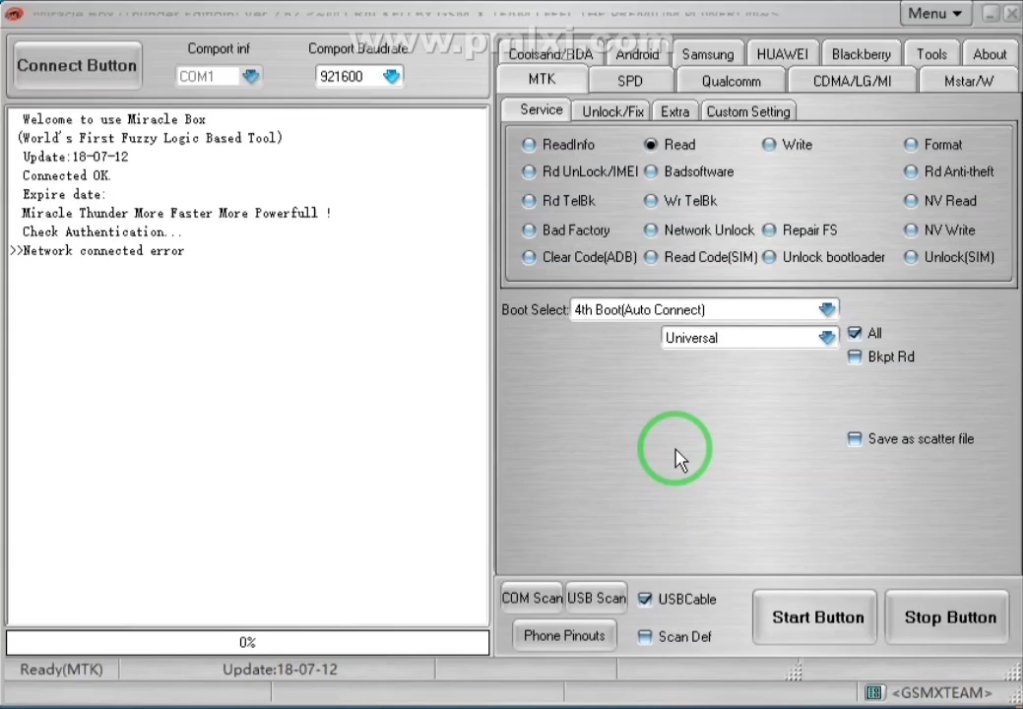Toggle the USBCable checkbox
The image size is (1023, 709).
645,599
